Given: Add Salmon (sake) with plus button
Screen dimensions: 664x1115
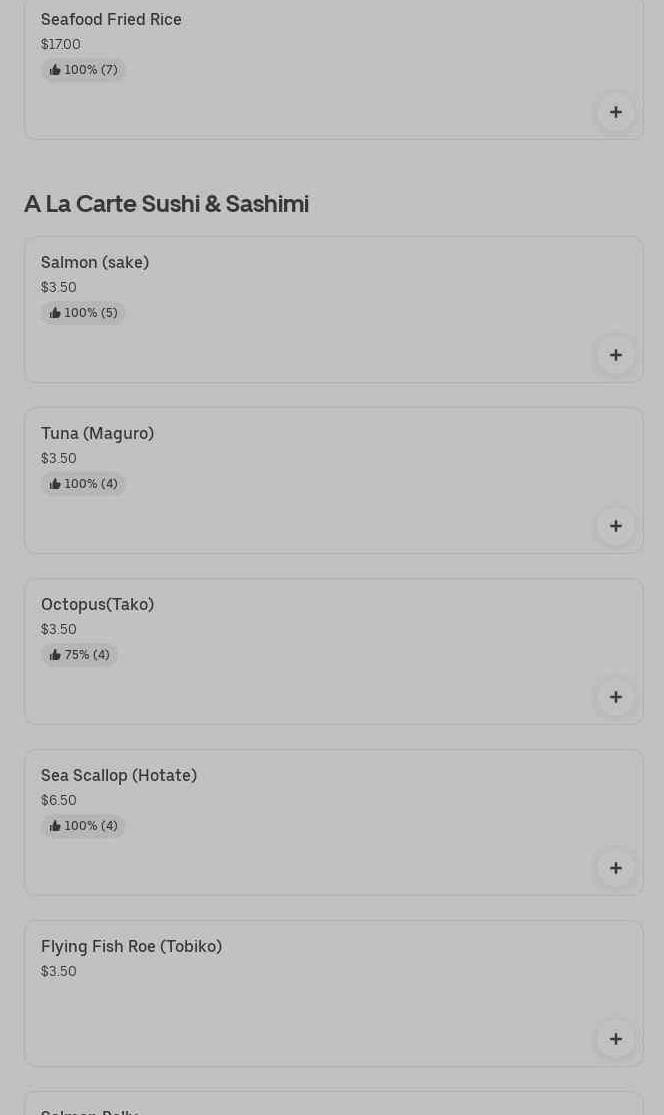Looking at the screenshot, I should coord(615,355).
